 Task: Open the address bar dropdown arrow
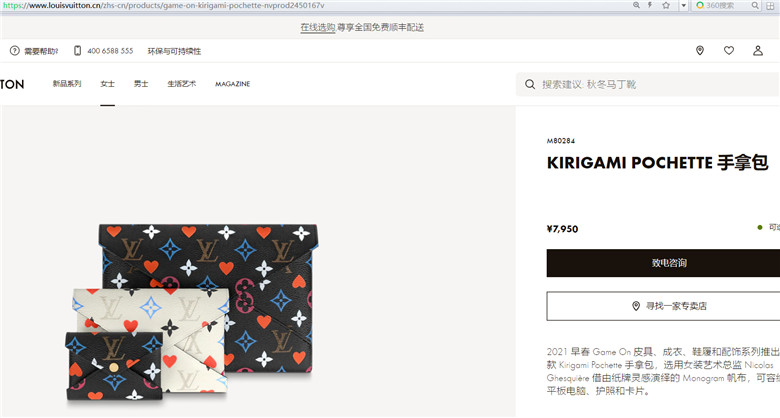pos(683,5)
